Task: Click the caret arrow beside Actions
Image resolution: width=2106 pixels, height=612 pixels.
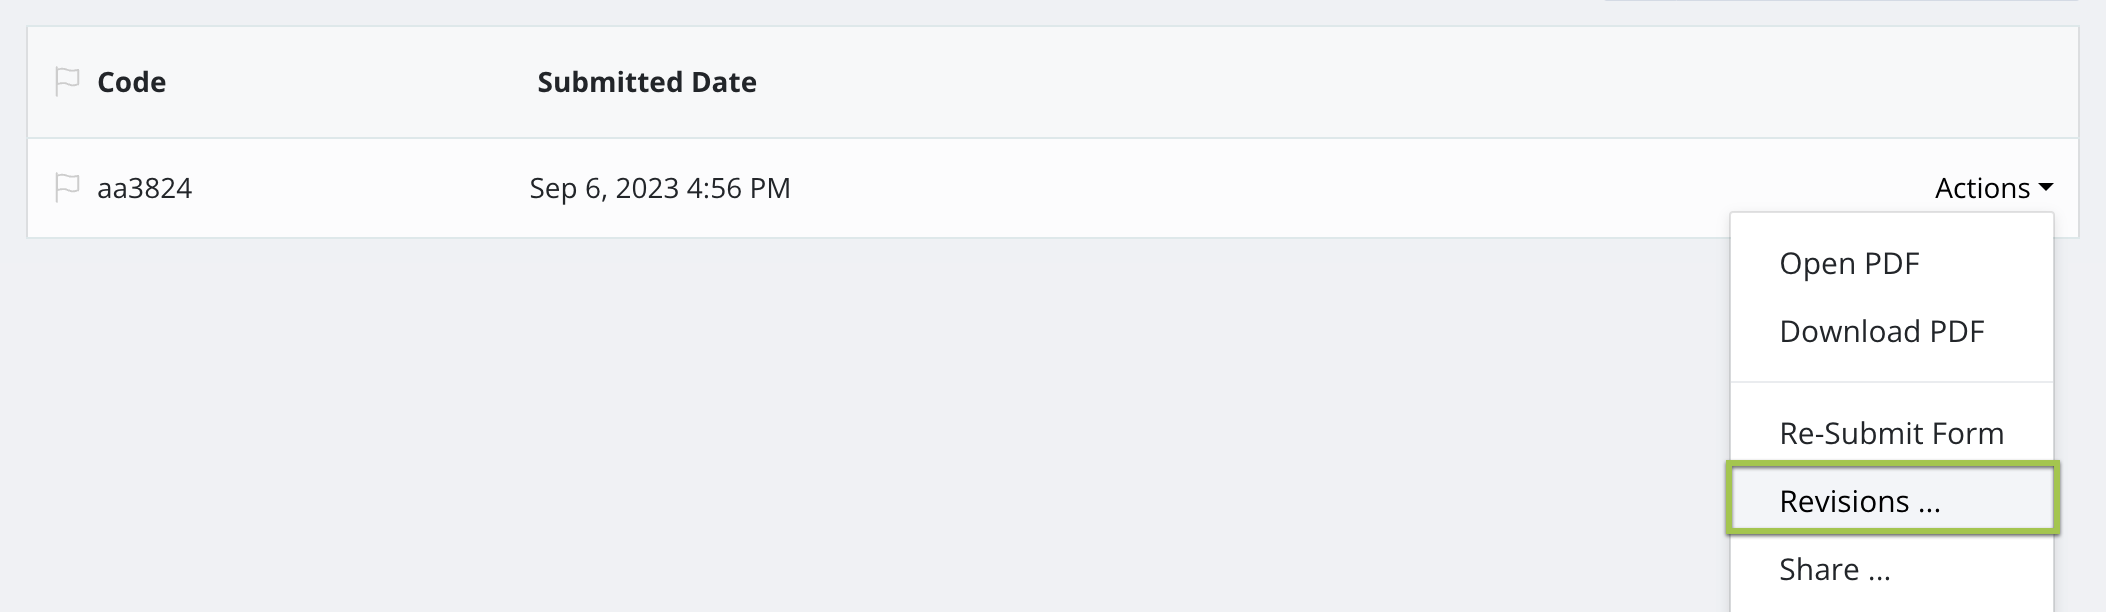Action: [2045, 187]
